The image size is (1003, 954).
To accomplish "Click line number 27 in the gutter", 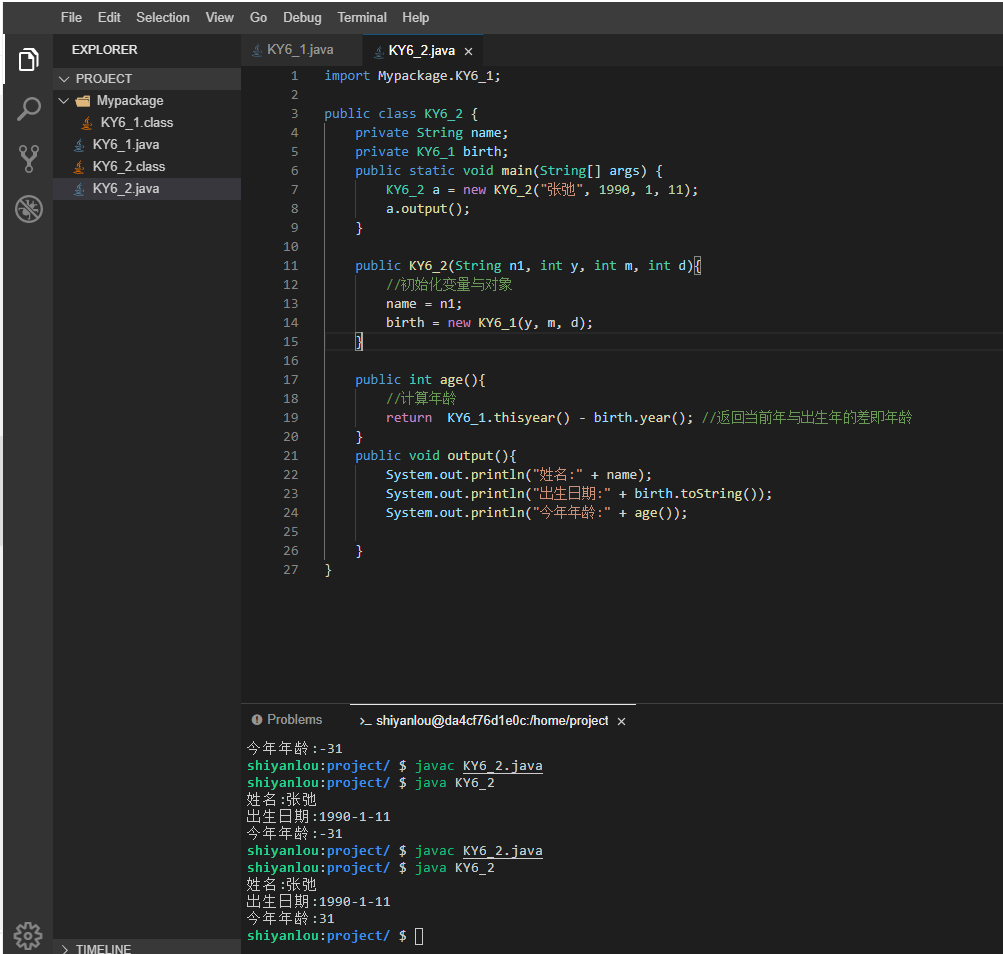I will [290, 570].
